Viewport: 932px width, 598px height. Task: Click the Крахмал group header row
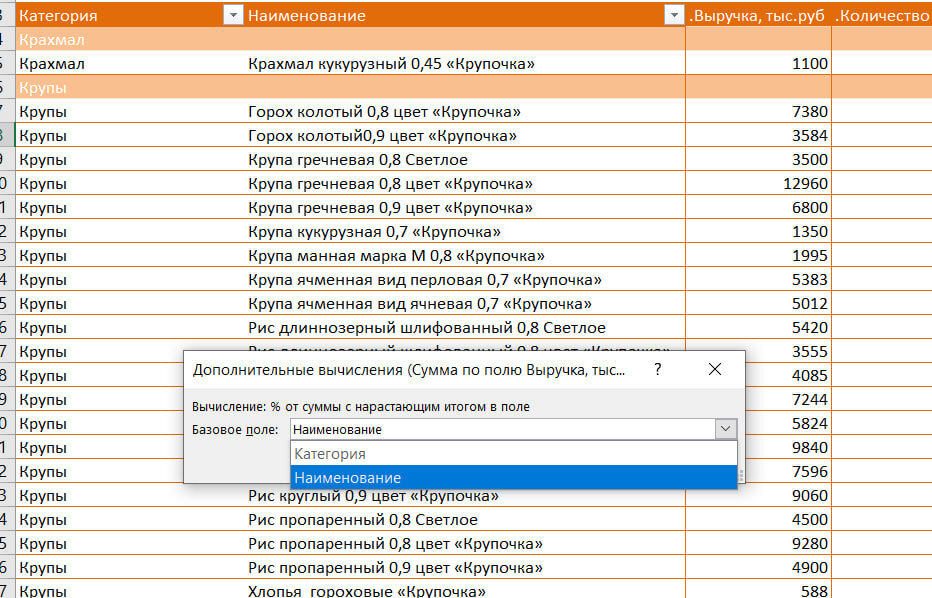point(351,39)
